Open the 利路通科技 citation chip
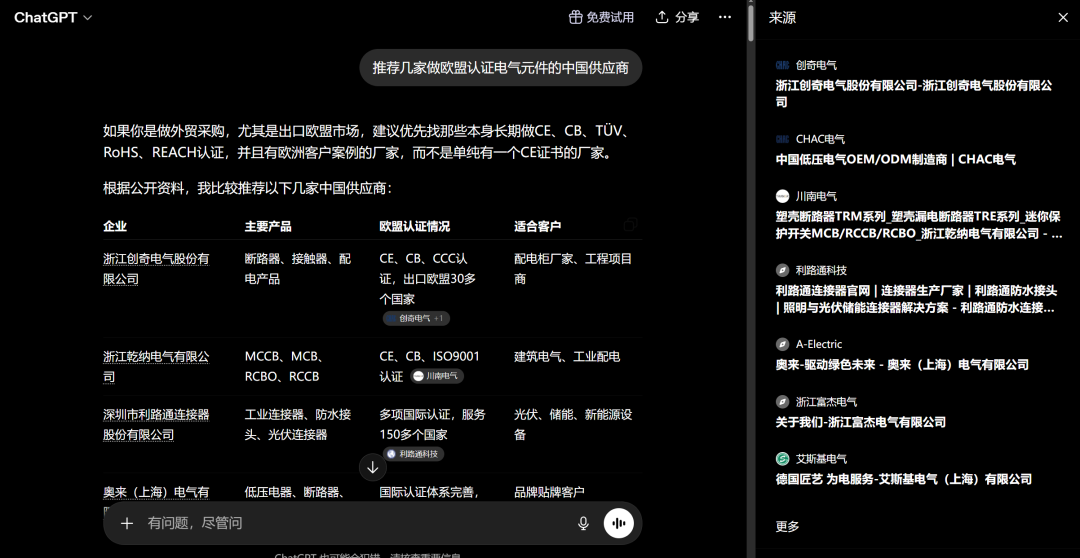 413,454
